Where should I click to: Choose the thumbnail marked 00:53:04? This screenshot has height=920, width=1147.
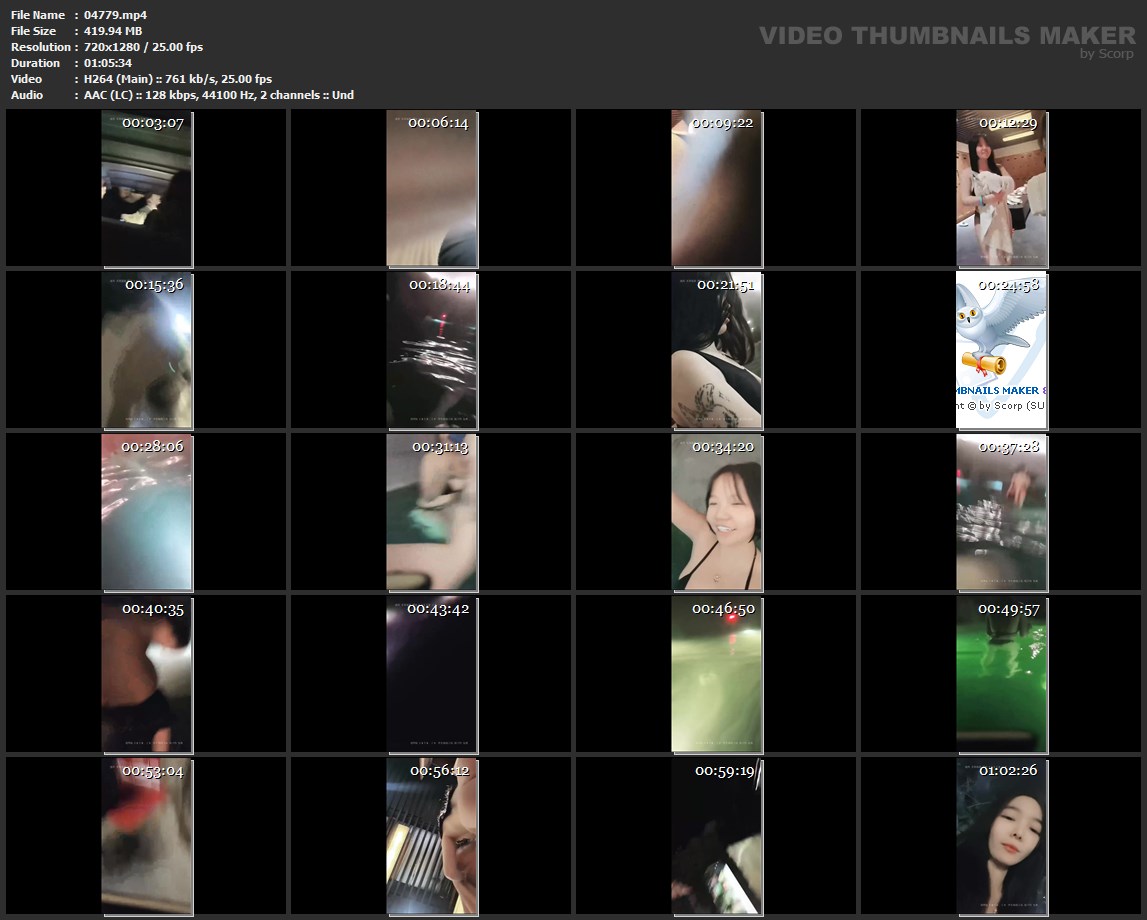[146, 836]
